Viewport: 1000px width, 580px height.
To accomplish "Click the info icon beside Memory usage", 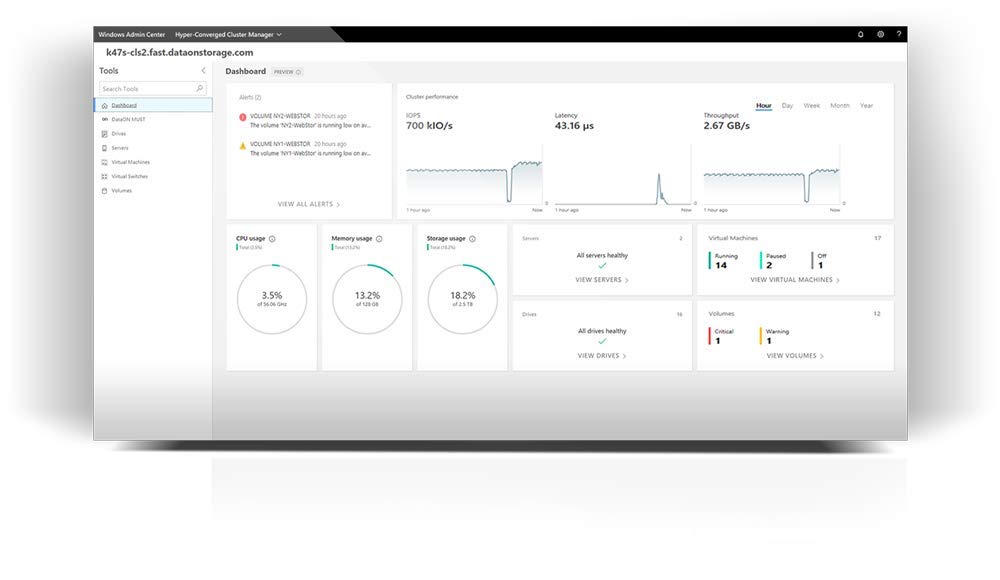I will click(x=379, y=239).
